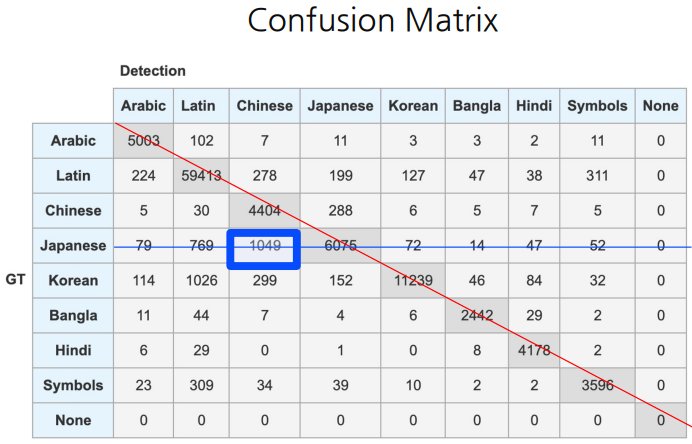This screenshot has height=444, width=692.
Task: Select the cell with value 114
Action: point(143,280)
